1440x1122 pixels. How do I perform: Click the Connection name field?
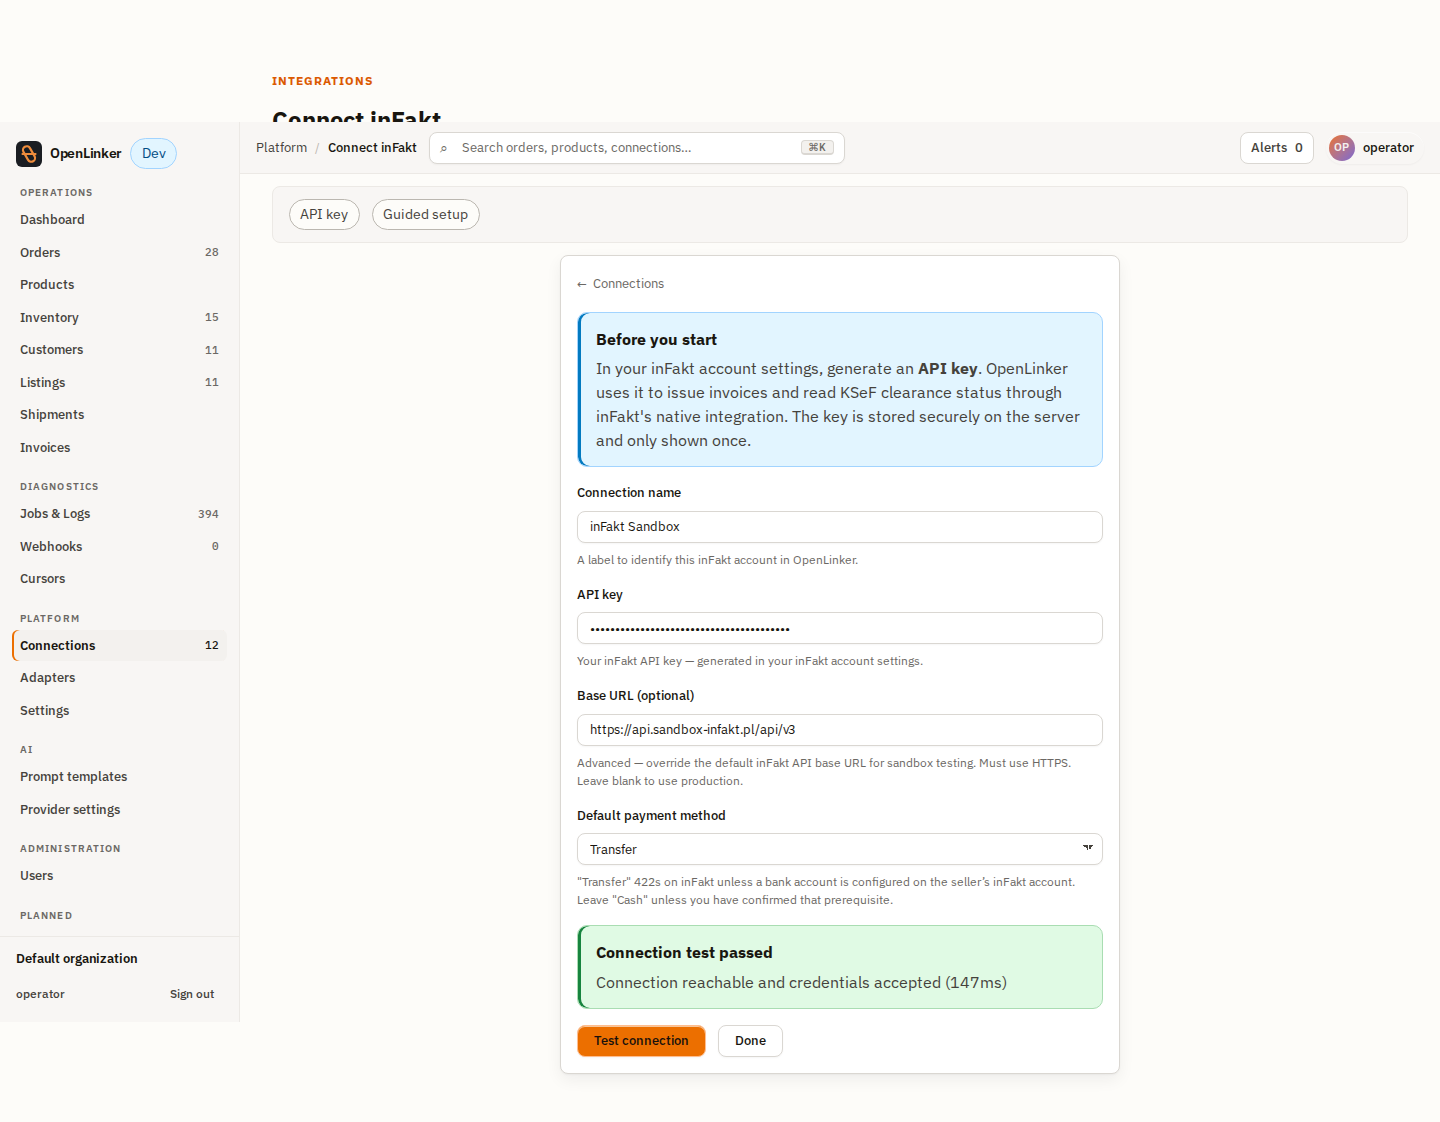point(839,527)
